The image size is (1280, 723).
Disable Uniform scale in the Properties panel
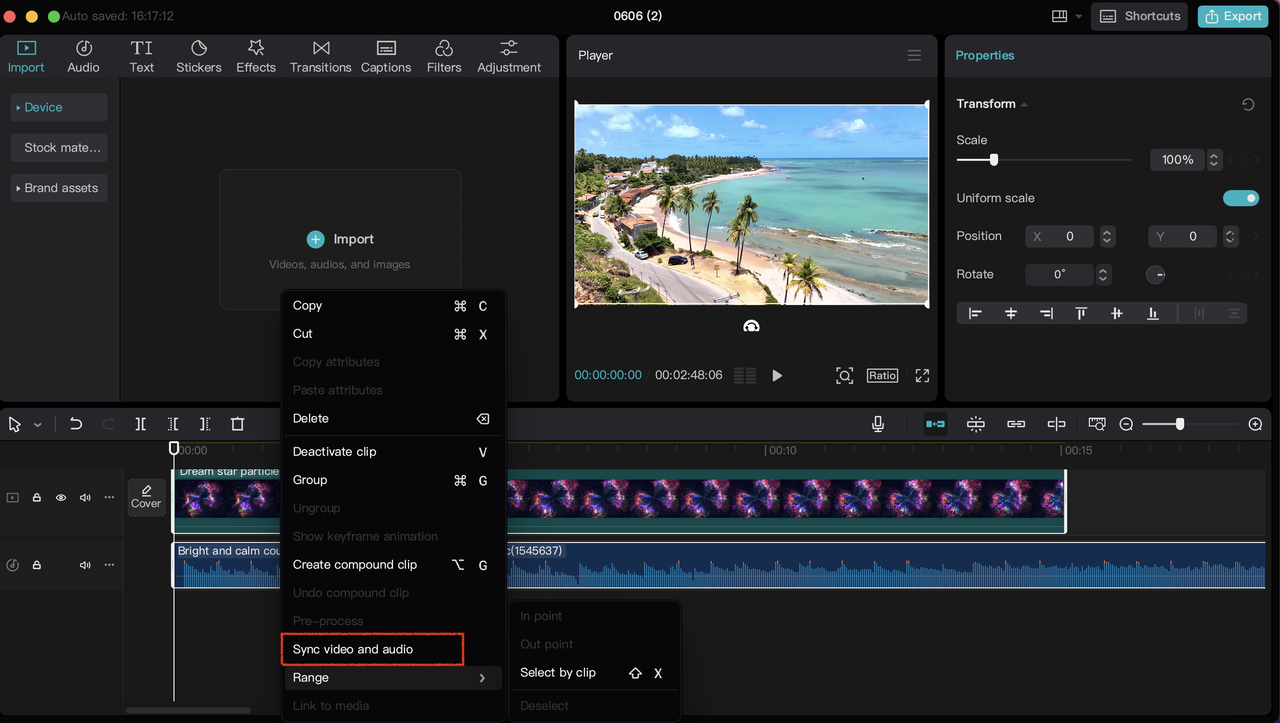pyautogui.click(x=1240, y=197)
